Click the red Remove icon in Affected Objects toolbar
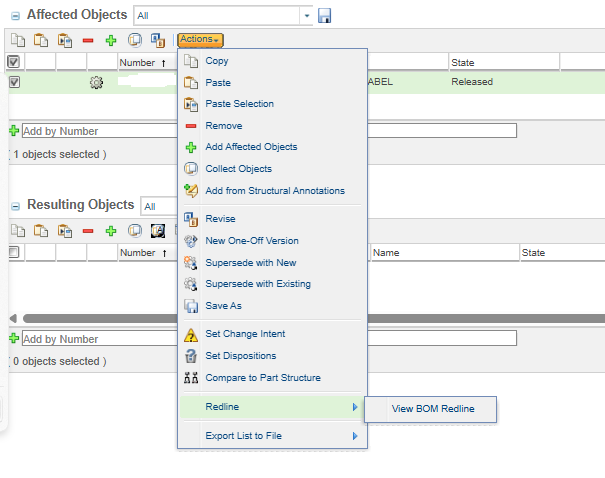Screen dimensions: 605x478 pos(88,40)
